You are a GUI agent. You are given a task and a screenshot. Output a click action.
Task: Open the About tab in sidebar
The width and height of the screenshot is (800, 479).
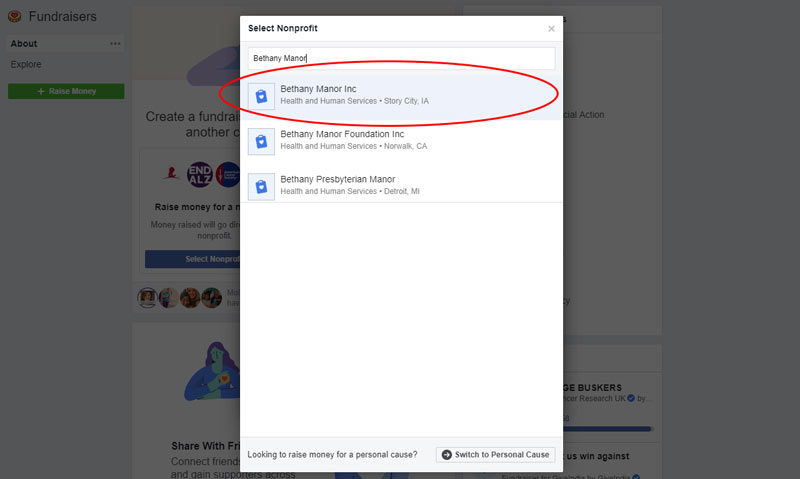click(x=65, y=44)
